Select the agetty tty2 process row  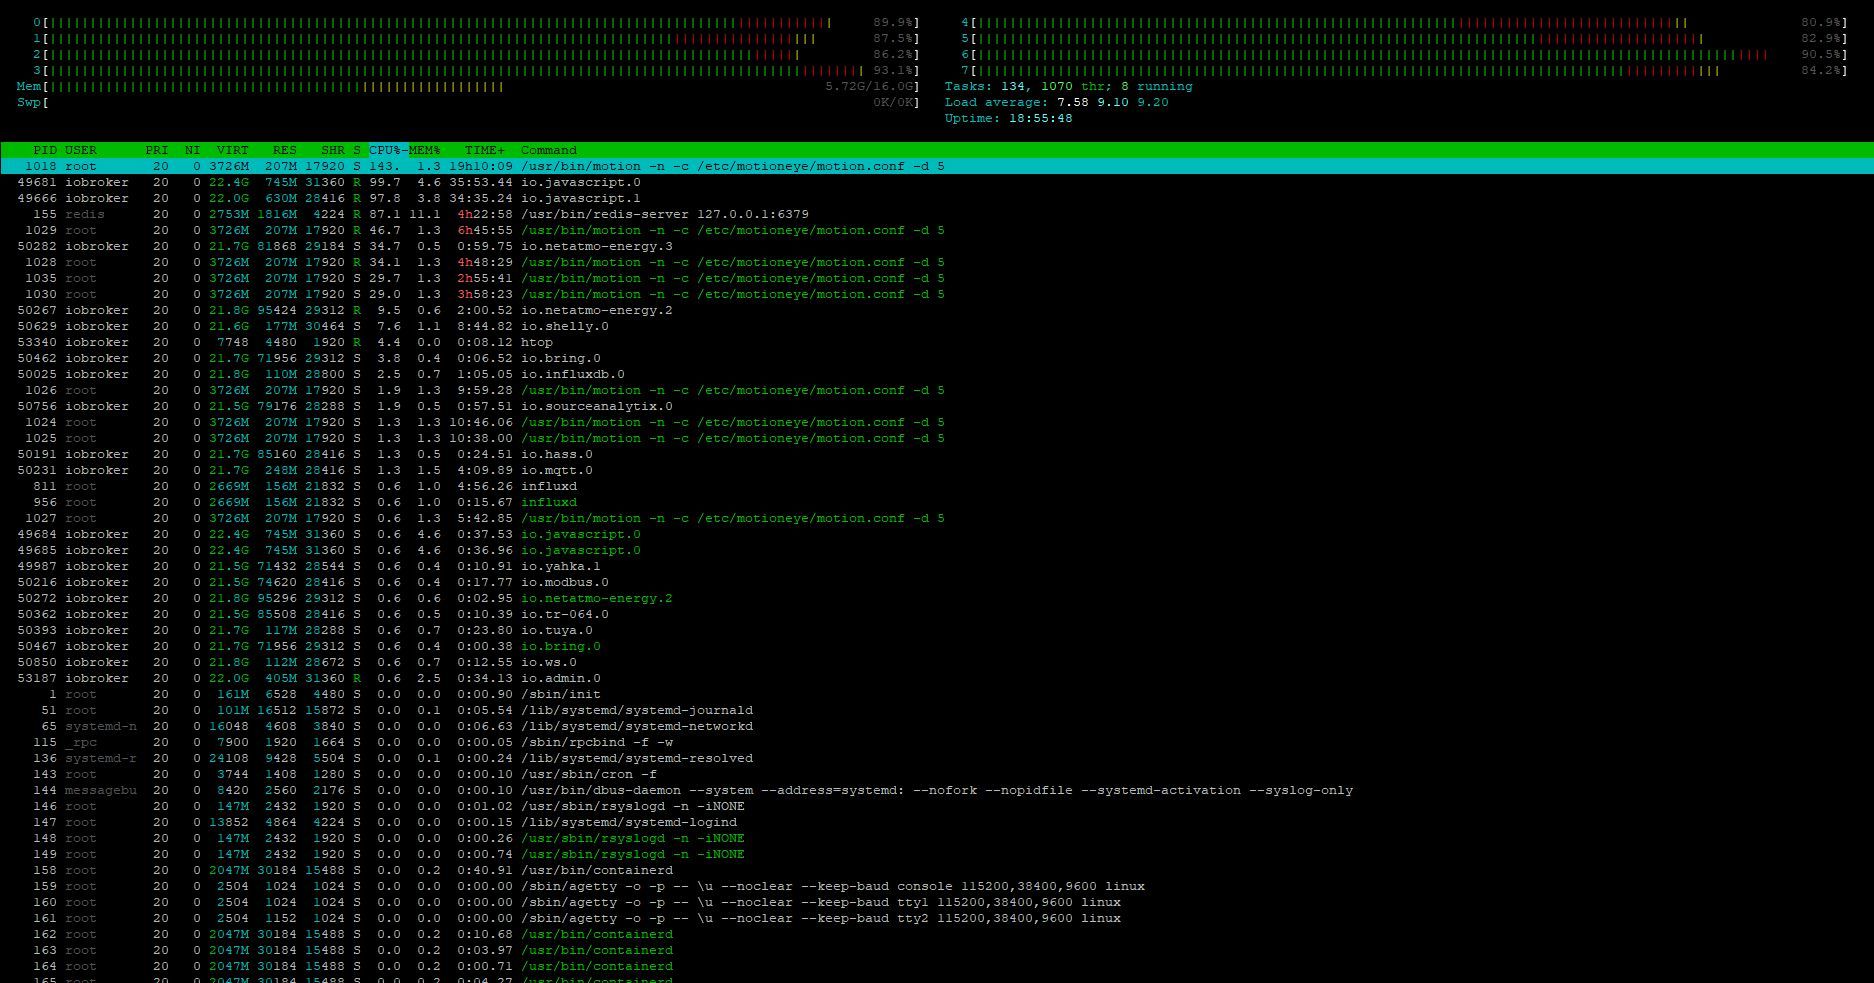pyautogui.click(x=937, y=918)
